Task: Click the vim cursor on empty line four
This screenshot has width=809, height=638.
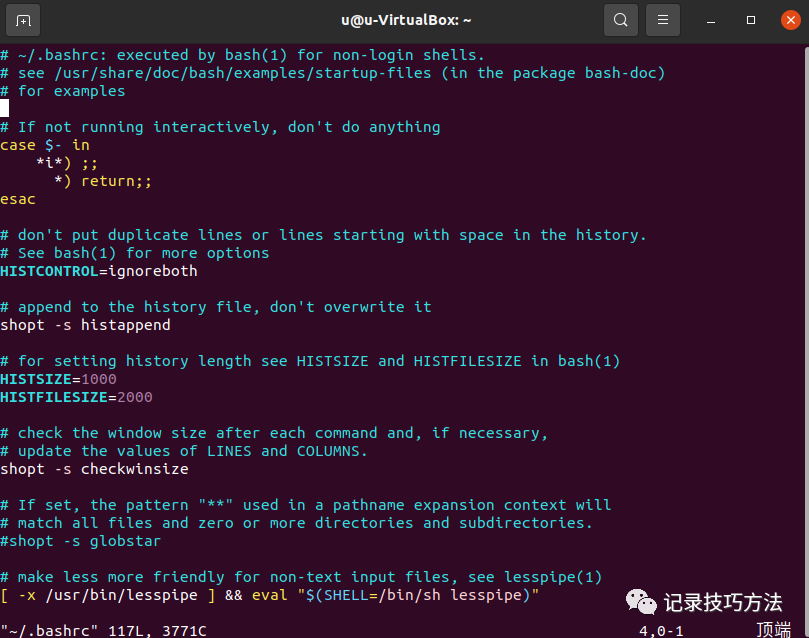Action: pyautogui.click(x=5, y=108)
